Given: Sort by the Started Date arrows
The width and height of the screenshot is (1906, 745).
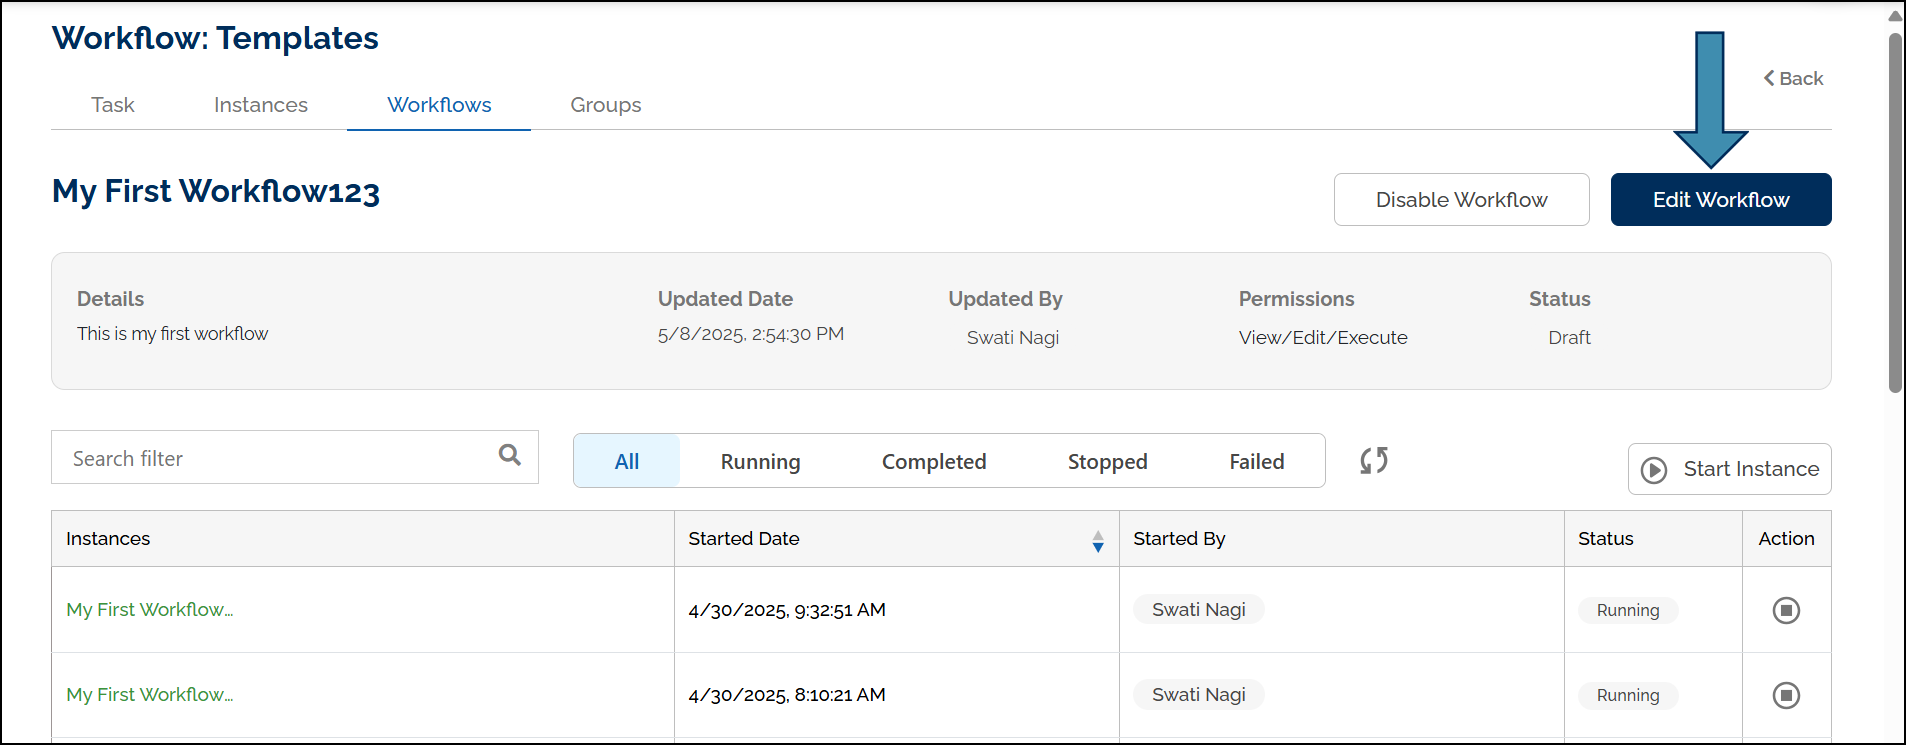Looking at the screenshot, I should pyautogui.click(x=1098, y=541).
